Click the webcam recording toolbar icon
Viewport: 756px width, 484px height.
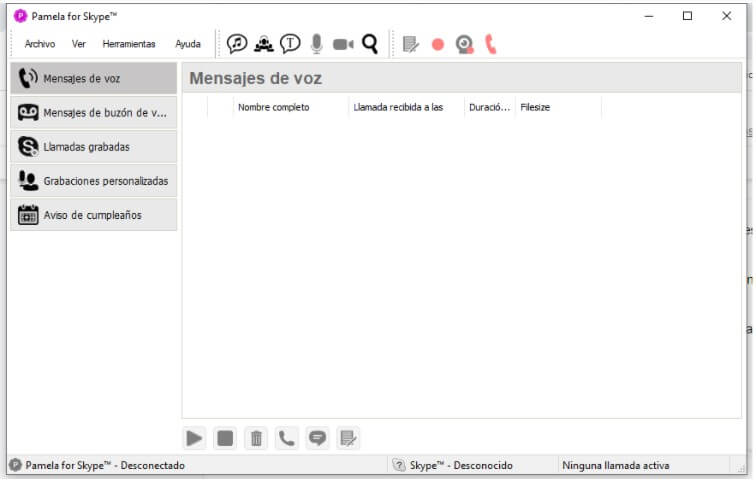[465, 45]
